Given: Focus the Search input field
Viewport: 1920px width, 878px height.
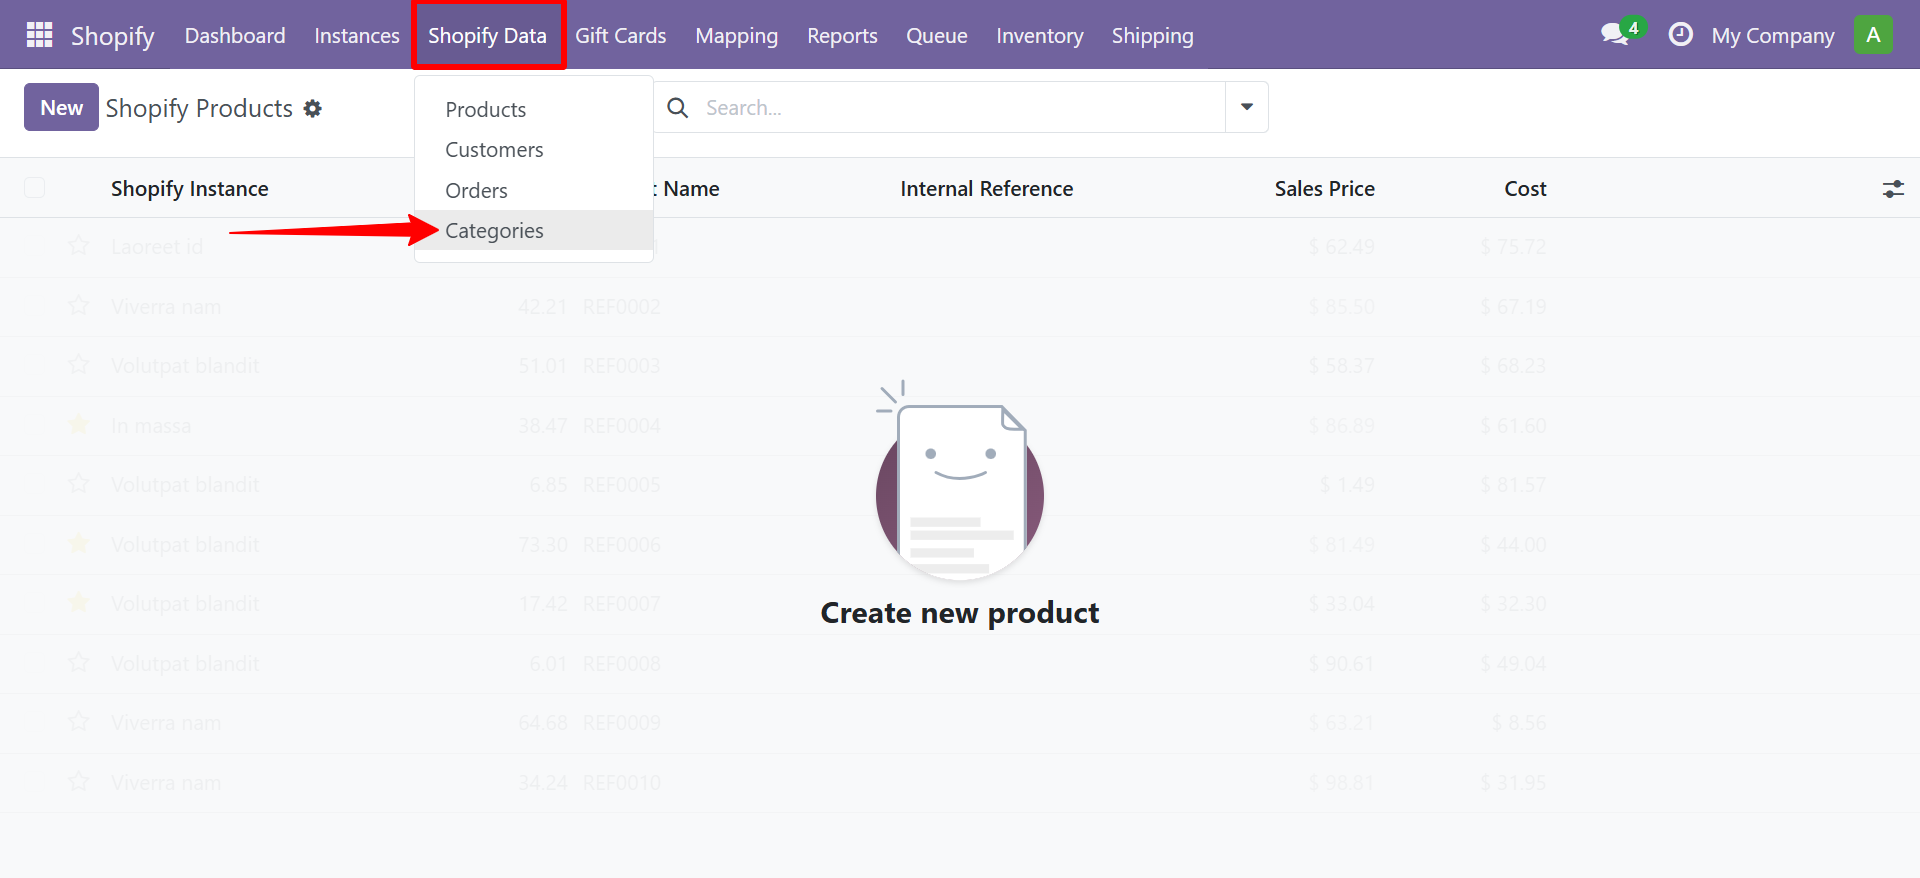Looking at the screenshot, I should tap(960, 107).
